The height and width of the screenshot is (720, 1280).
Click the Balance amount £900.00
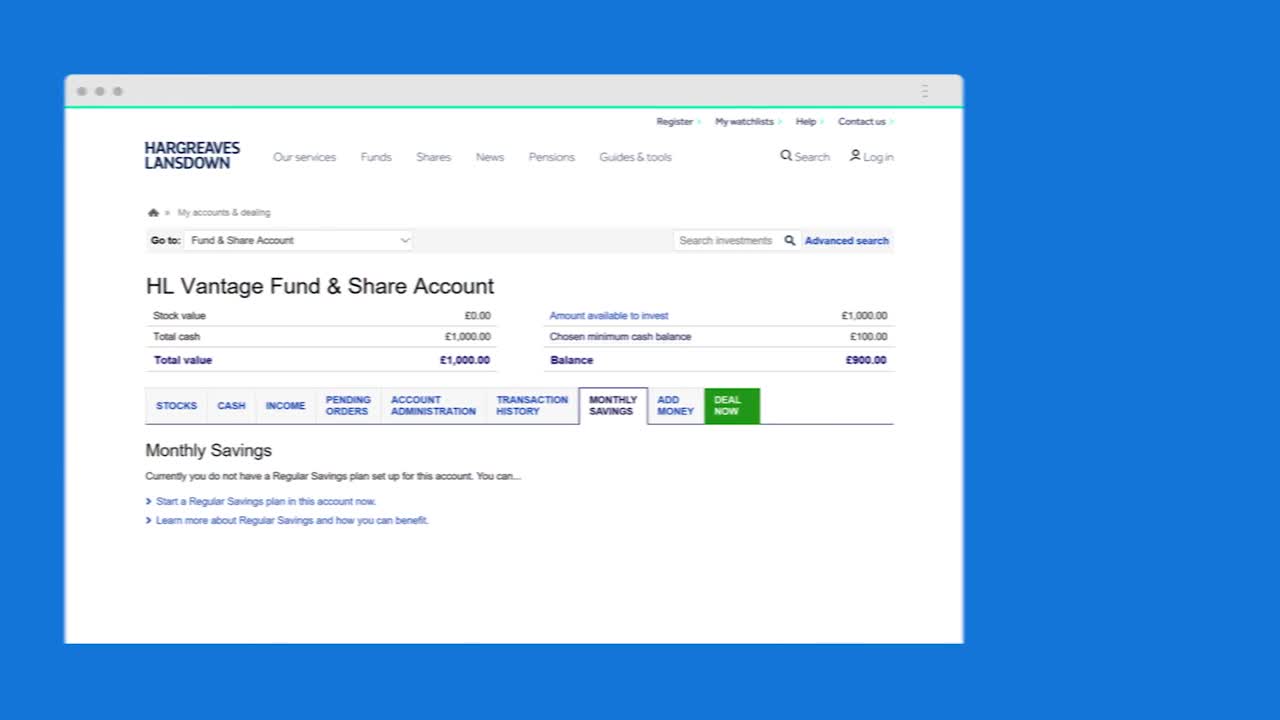pyautogui.click(x=866, y=360)
